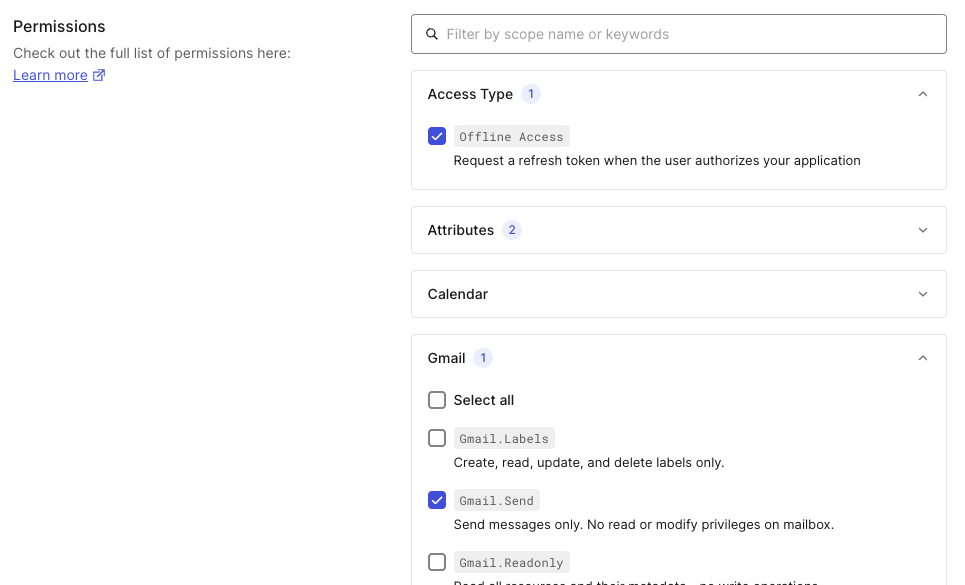The image size is (965, 585).
Task: Click the Gmail.Labels scope tag
Action: [504, 438]
